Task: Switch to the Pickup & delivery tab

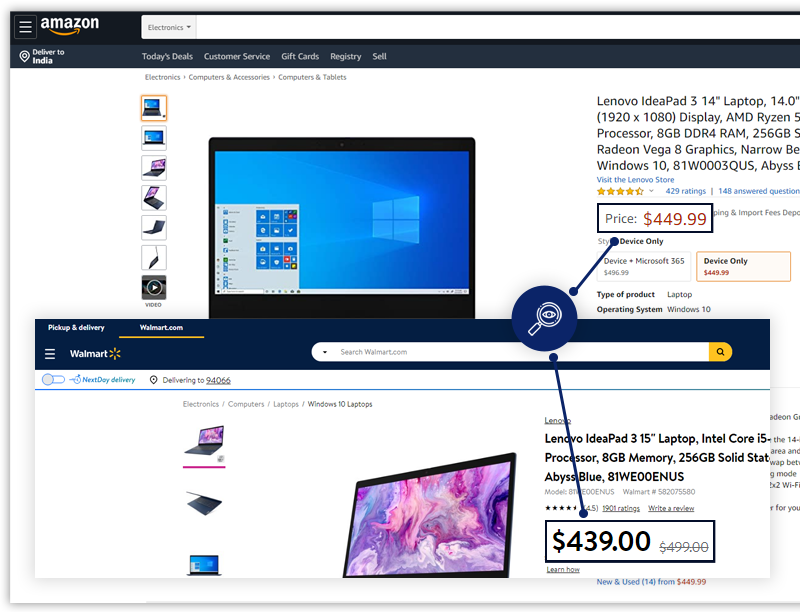Action: point(76,328)
